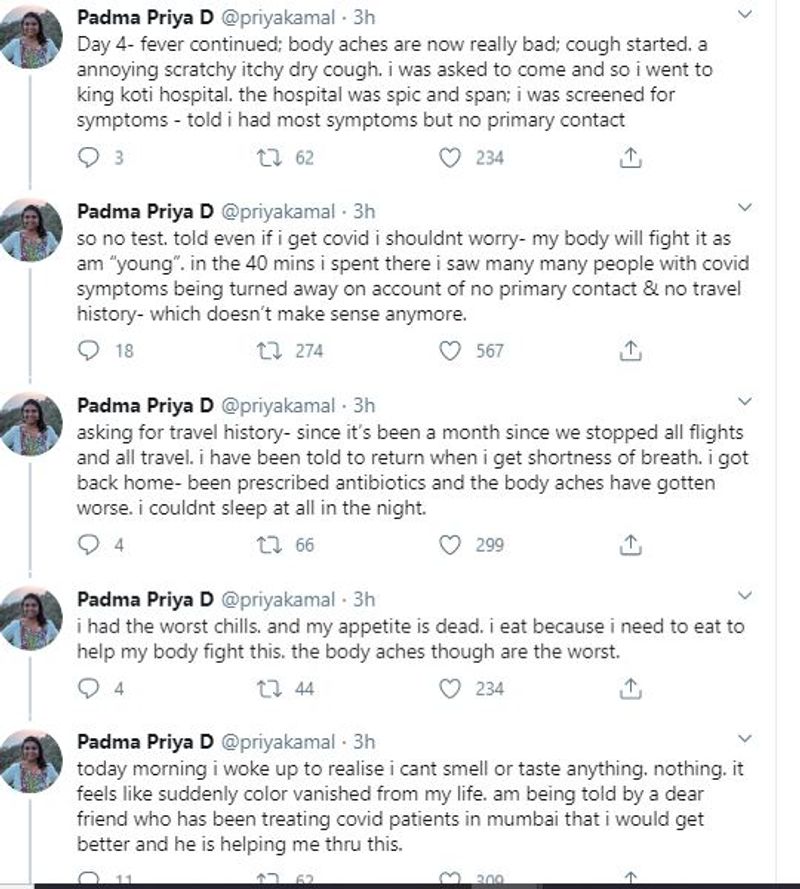Share the 'so no test' tweet
The image size is (800, 889).
[630, 351]
